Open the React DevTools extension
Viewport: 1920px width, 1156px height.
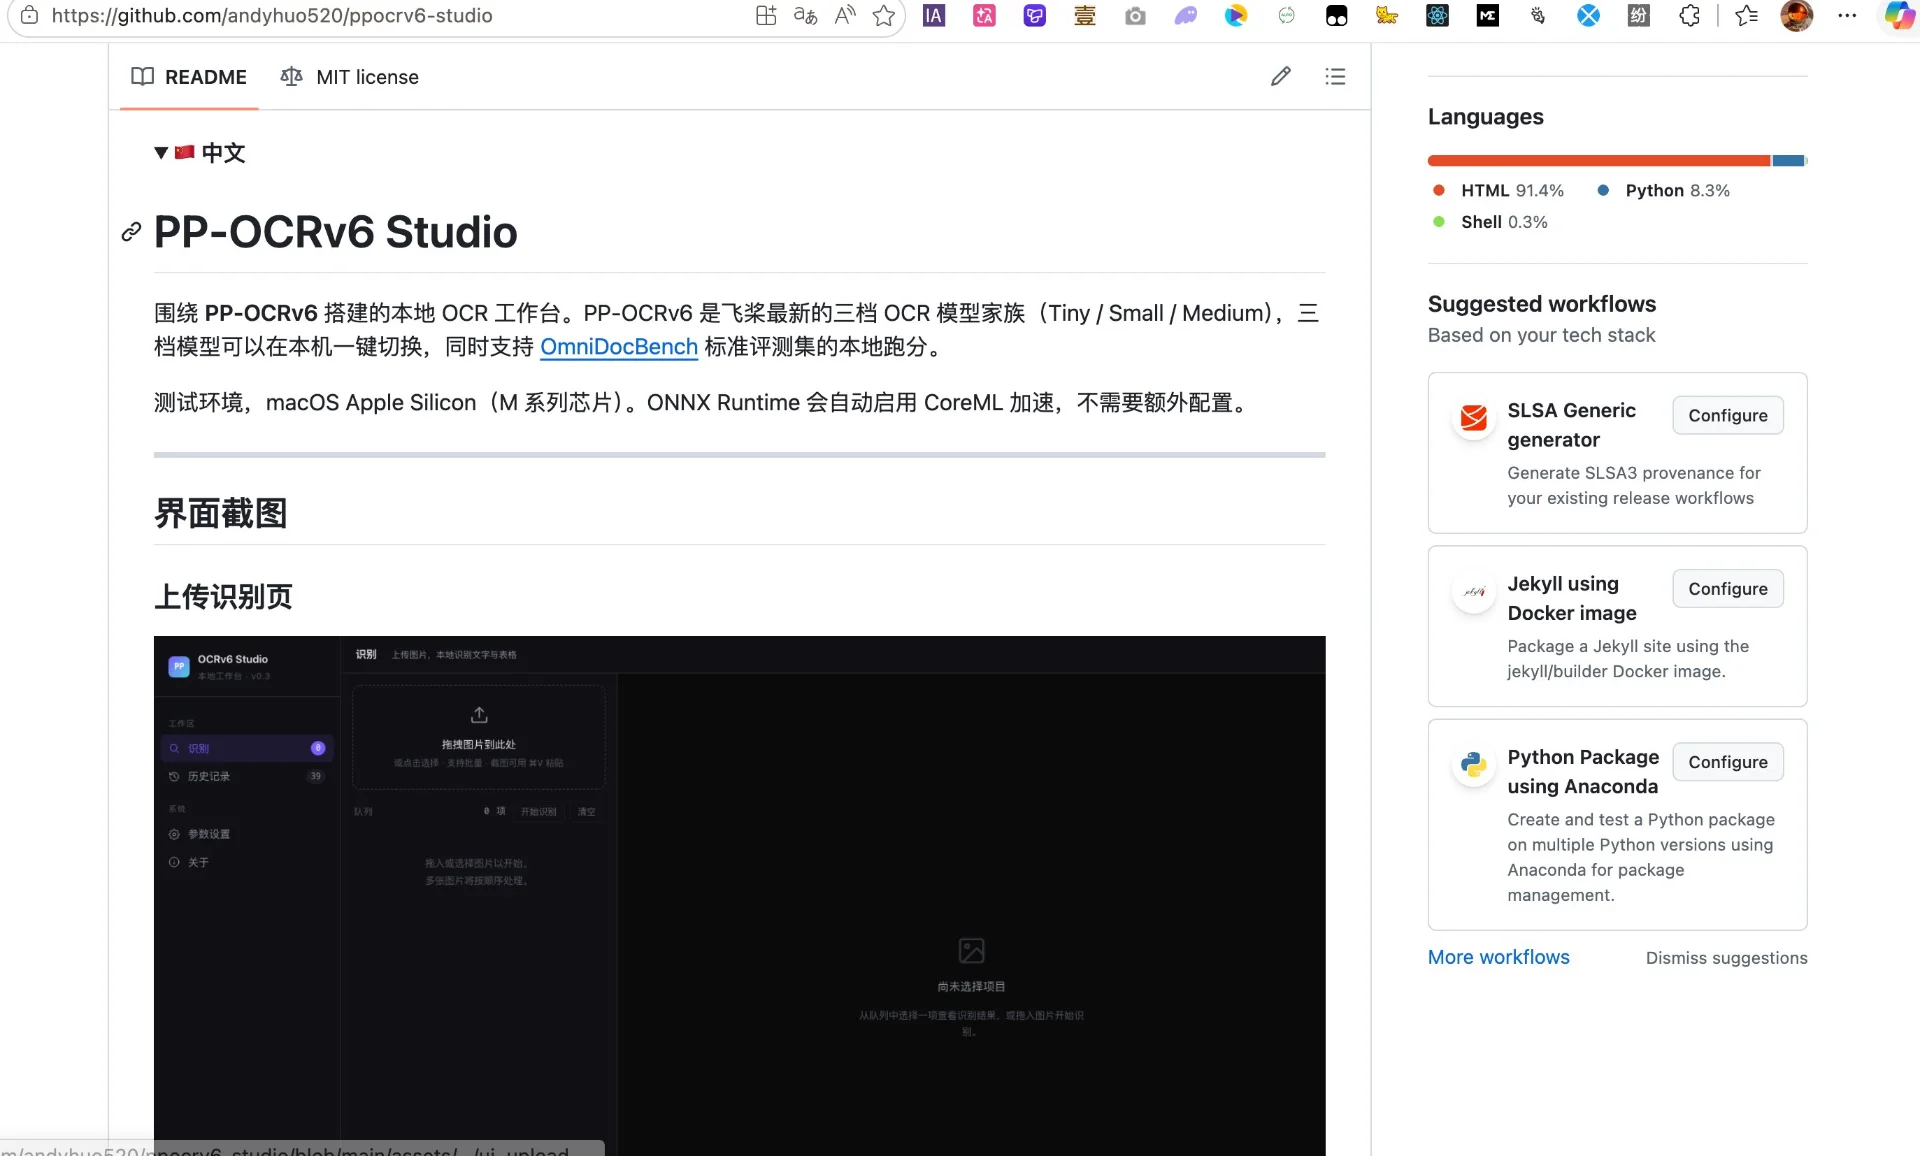1437,15
